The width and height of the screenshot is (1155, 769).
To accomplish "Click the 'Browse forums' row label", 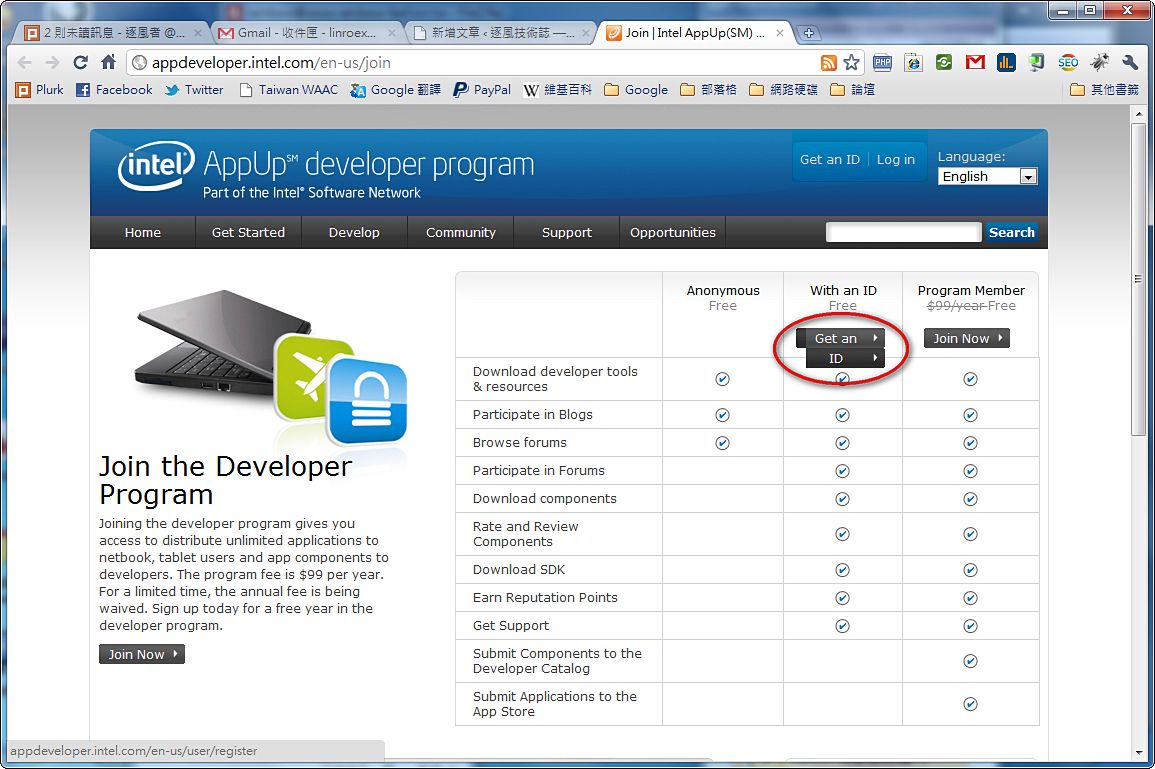I will 519,443.
